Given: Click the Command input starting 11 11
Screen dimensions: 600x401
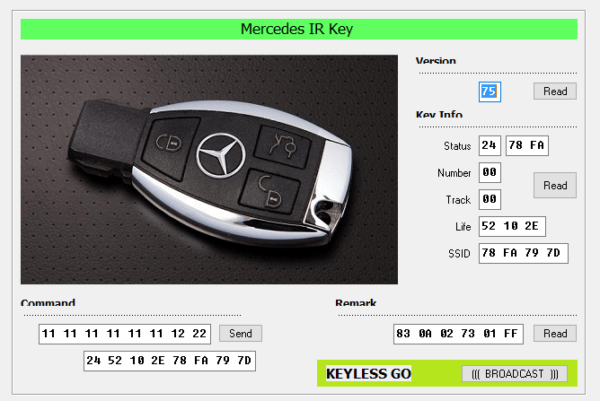Looking at the screenshot, I should pyautogui.click(x=124, y=334).
